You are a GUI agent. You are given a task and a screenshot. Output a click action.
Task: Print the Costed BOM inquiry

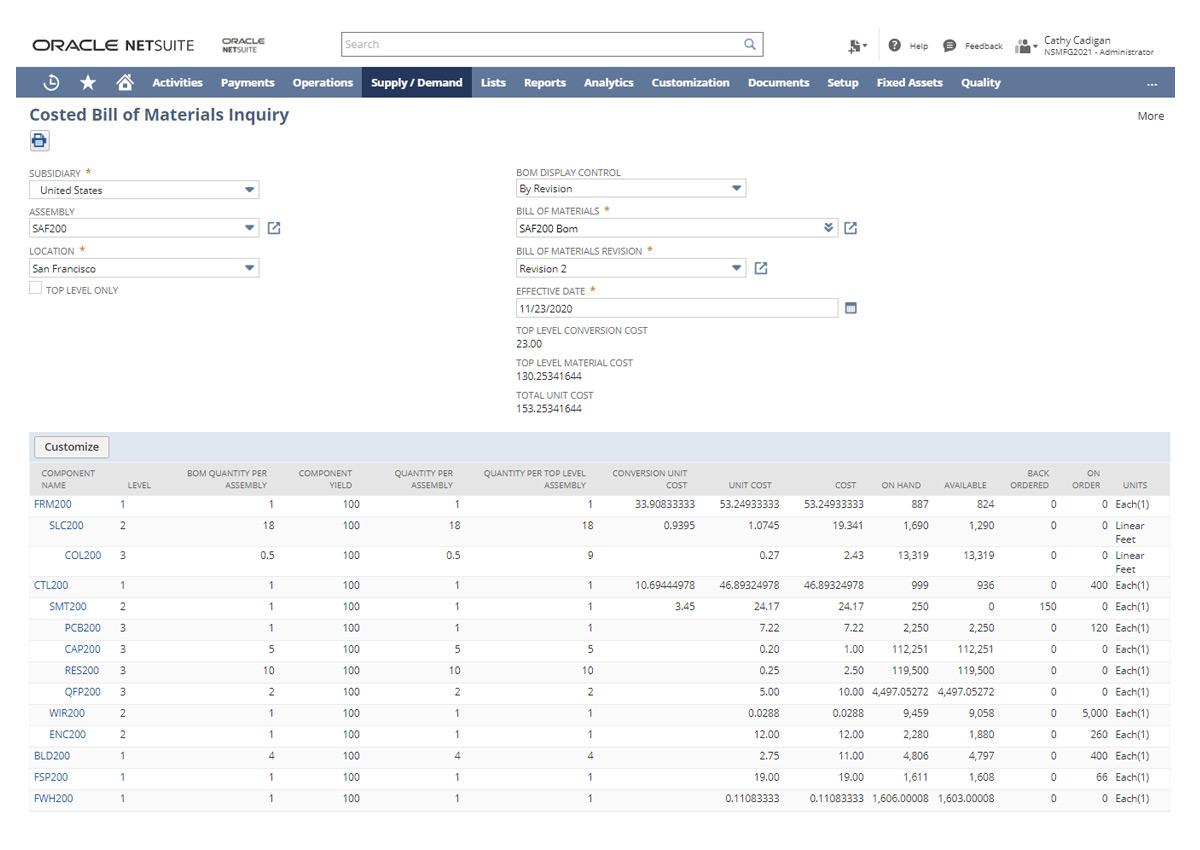point(39,141)
